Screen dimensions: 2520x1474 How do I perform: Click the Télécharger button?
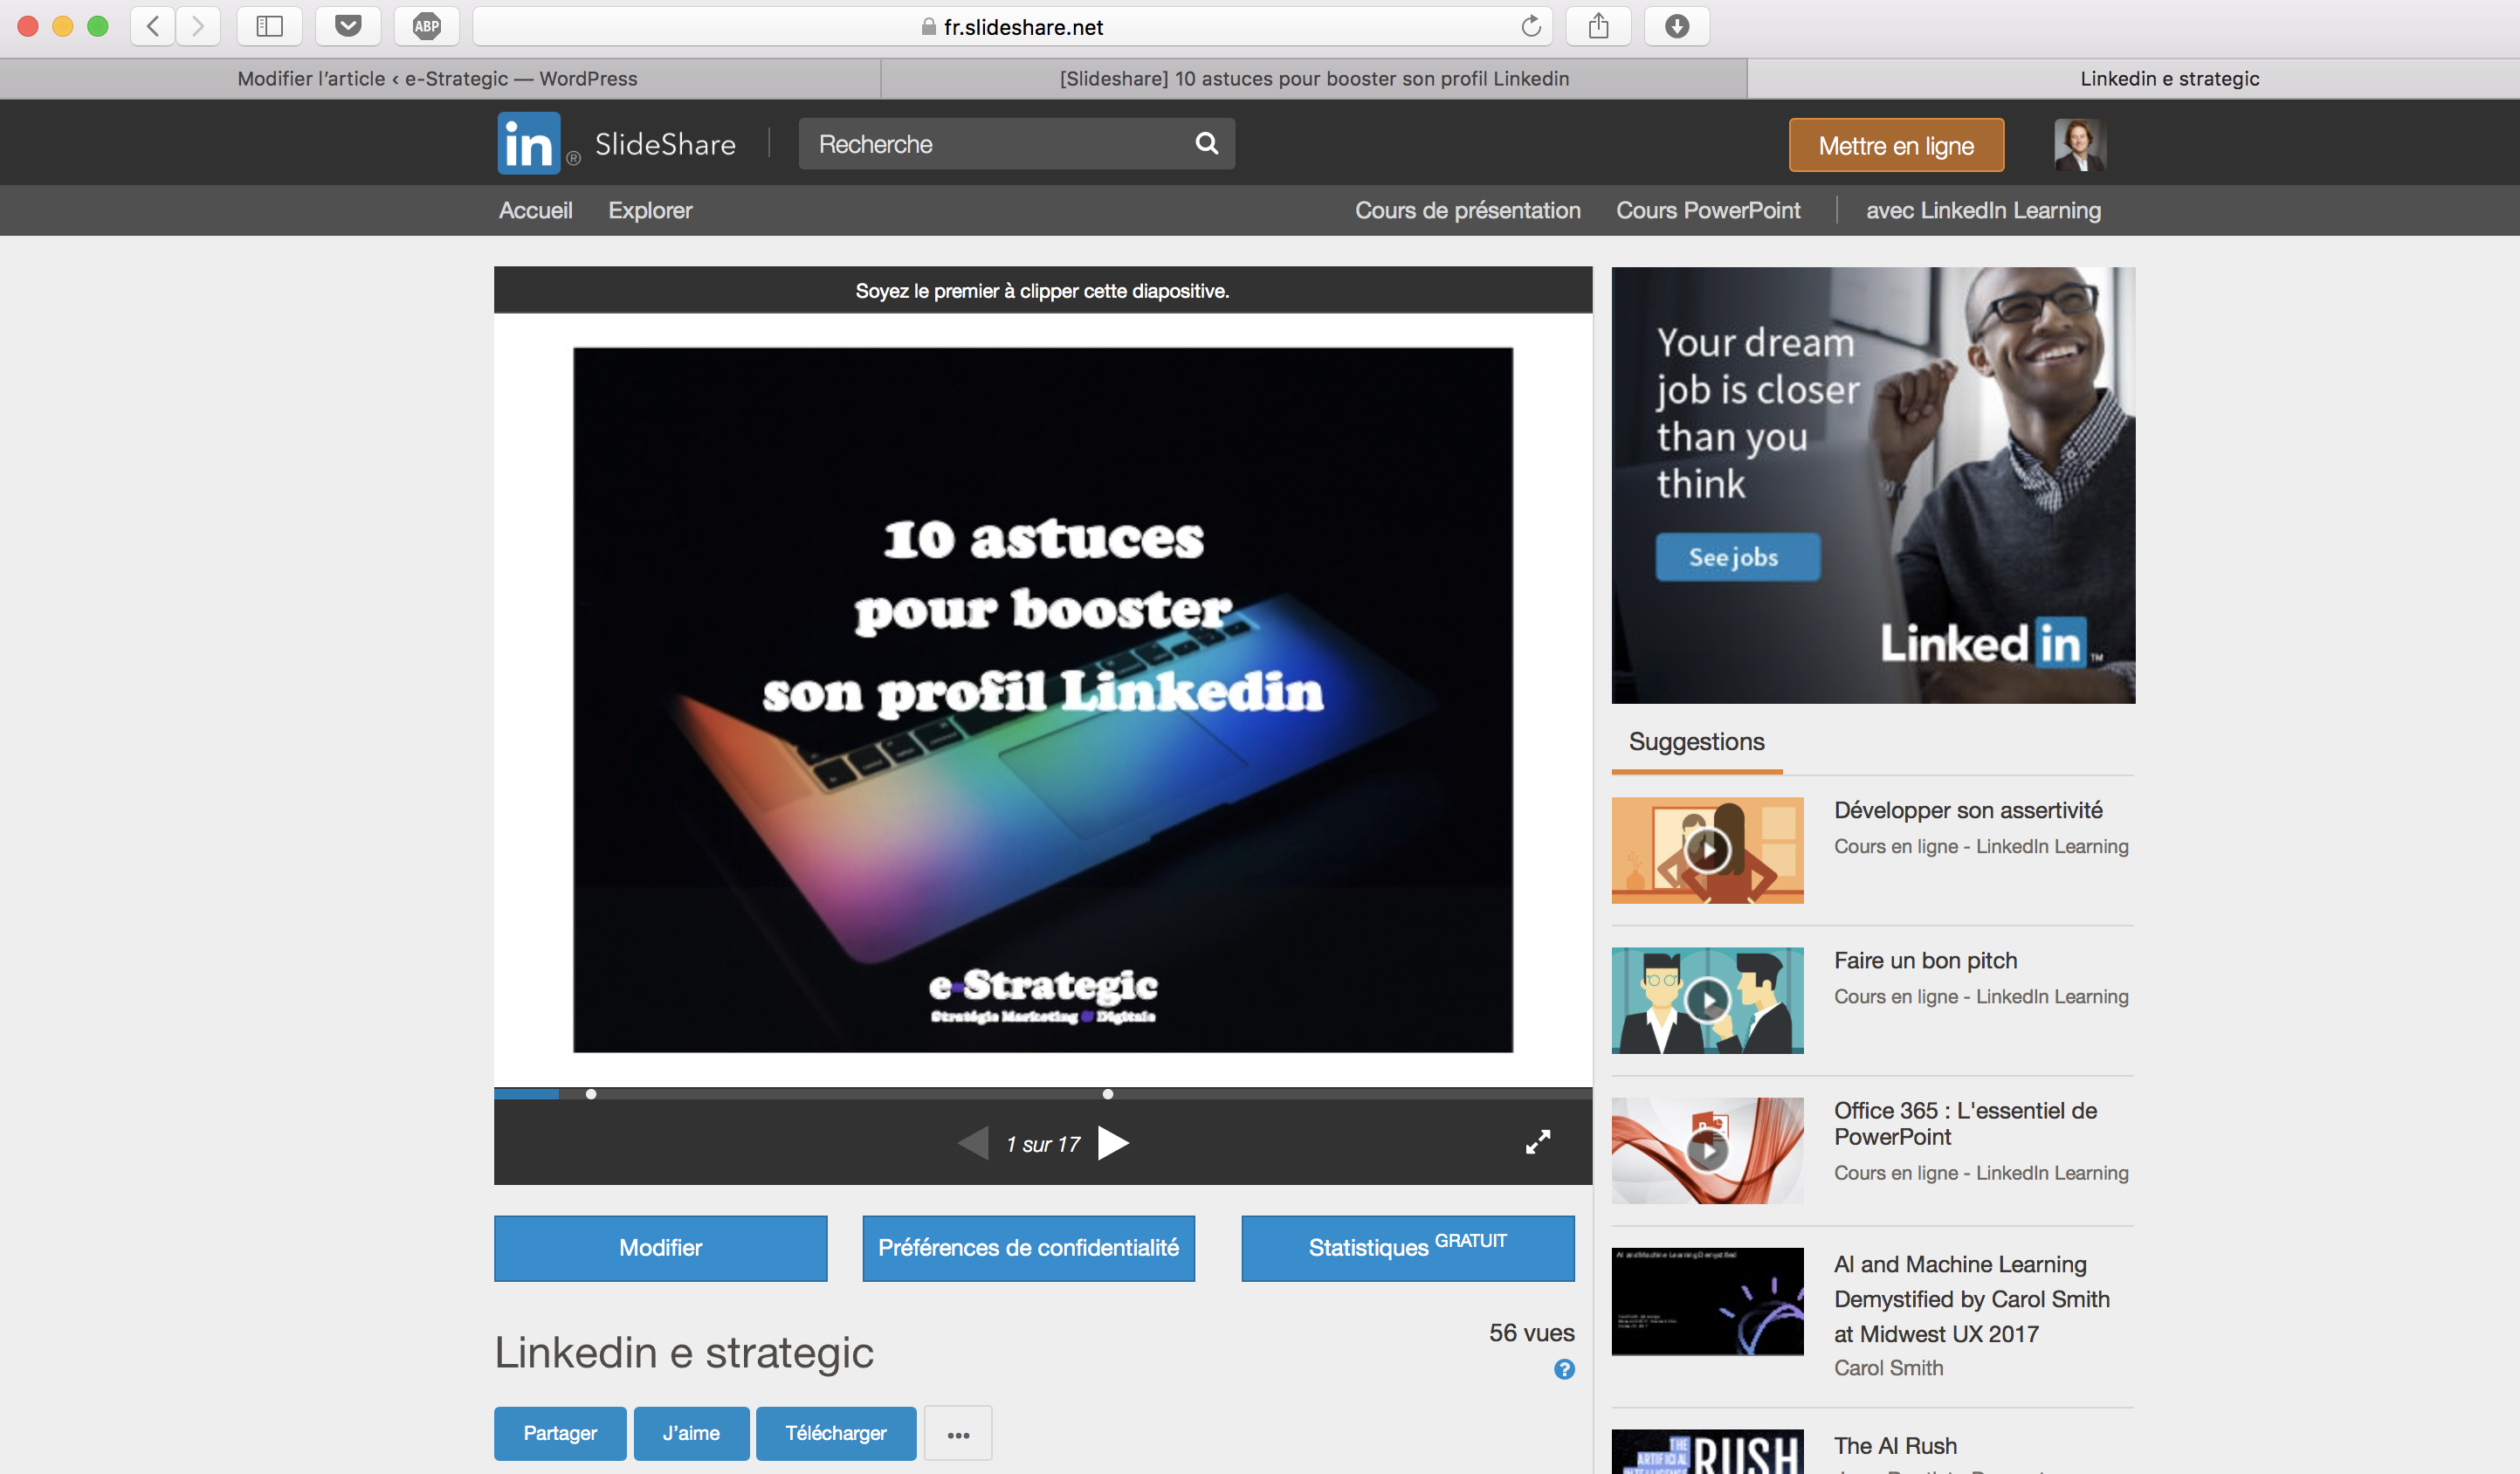pos(835,1433)
